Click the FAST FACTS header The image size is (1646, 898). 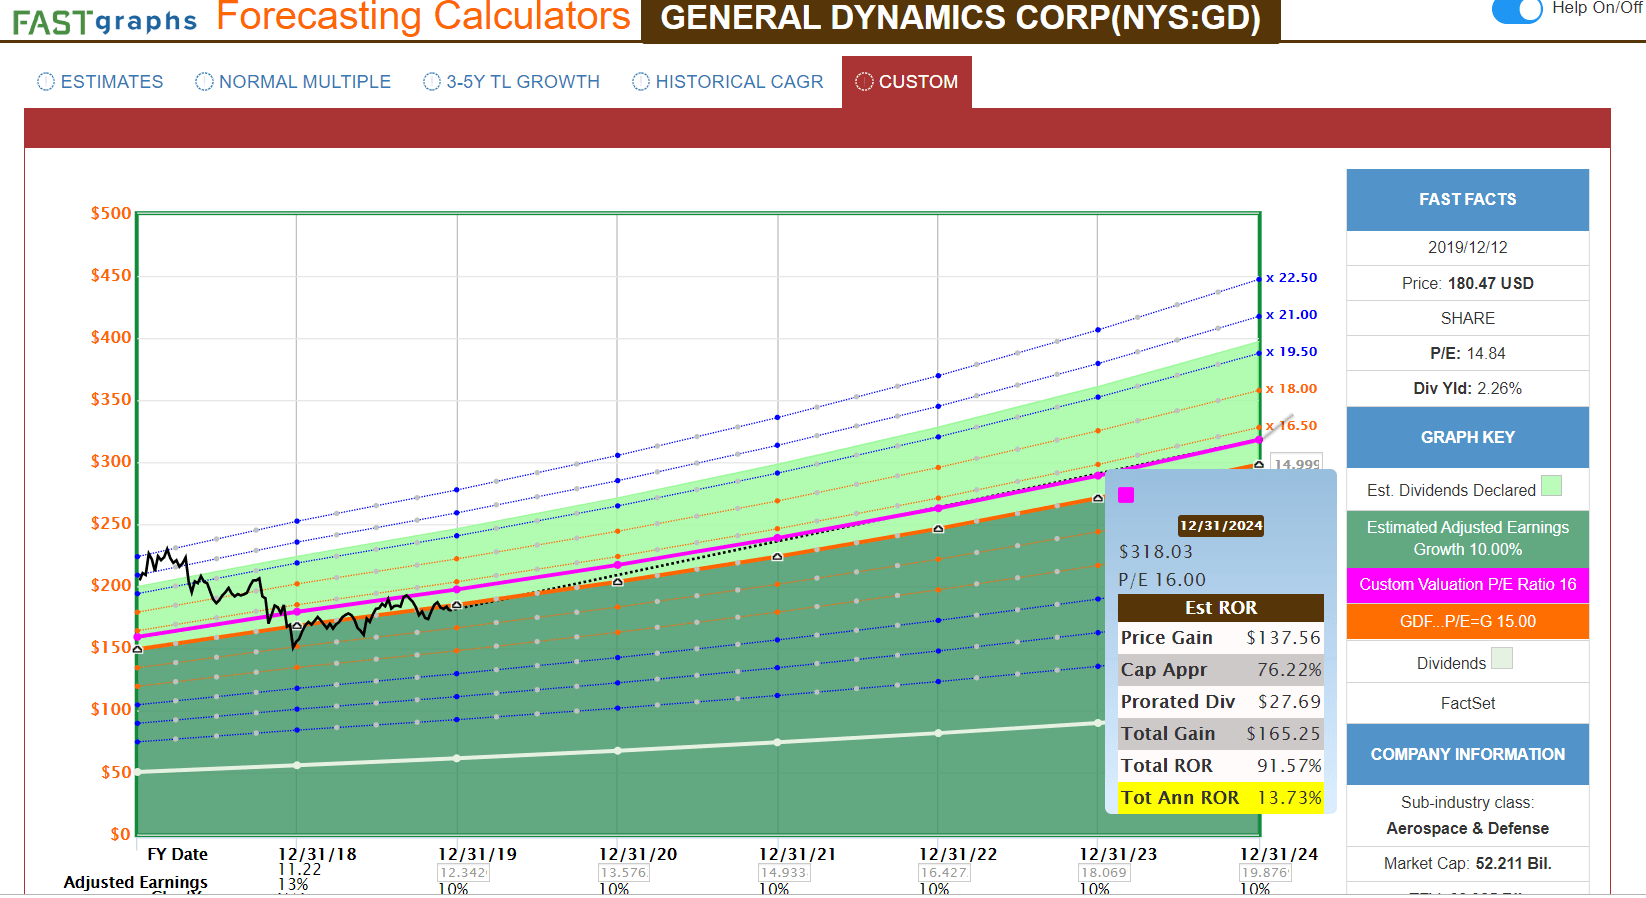coord(1468,200)
